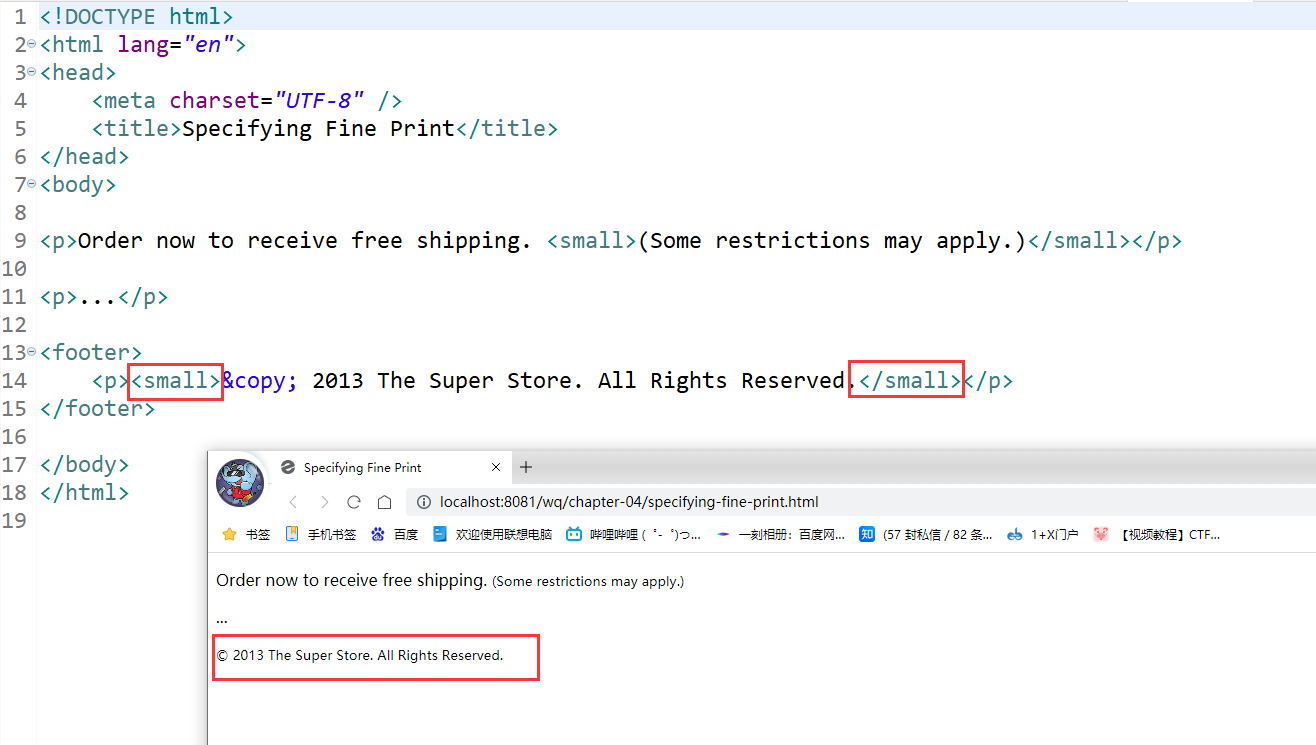This screenshot has width=1316, height=745.
Task: Collapse the body element fold marker on line 7
Action: (x=31, y=184)
